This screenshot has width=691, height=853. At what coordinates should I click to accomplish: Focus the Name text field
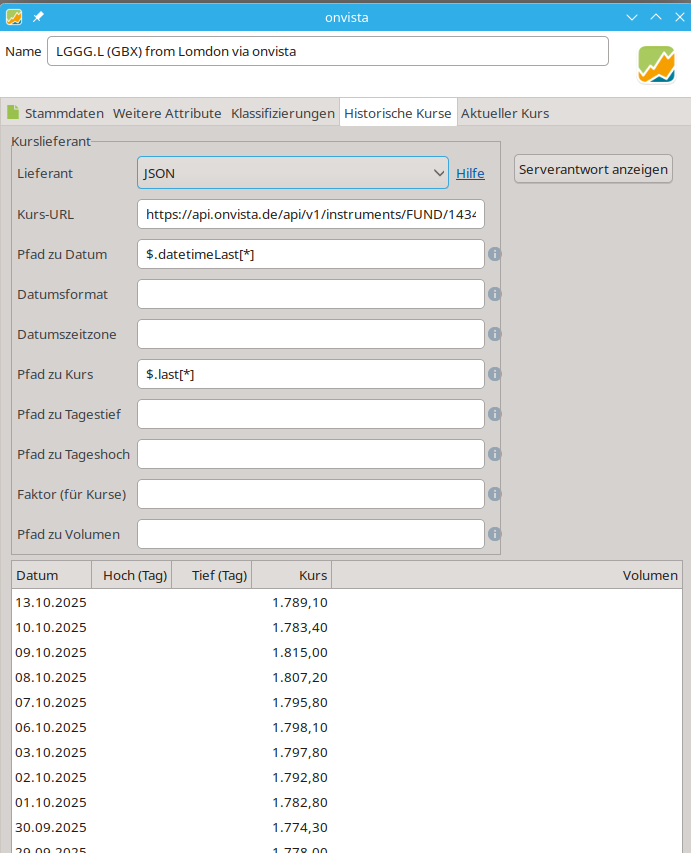(x=327, y=51)
